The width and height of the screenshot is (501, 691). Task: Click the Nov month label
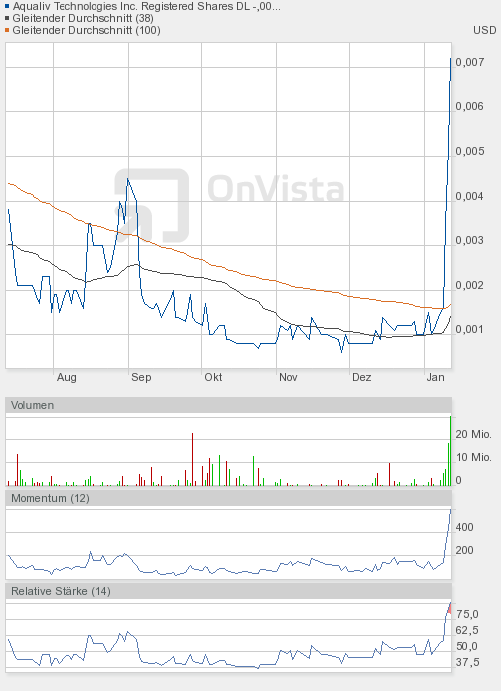click(x=288, y=377)
